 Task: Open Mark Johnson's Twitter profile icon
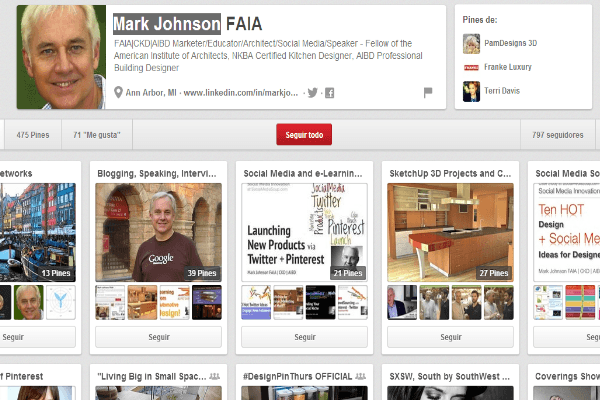point(313,93)
